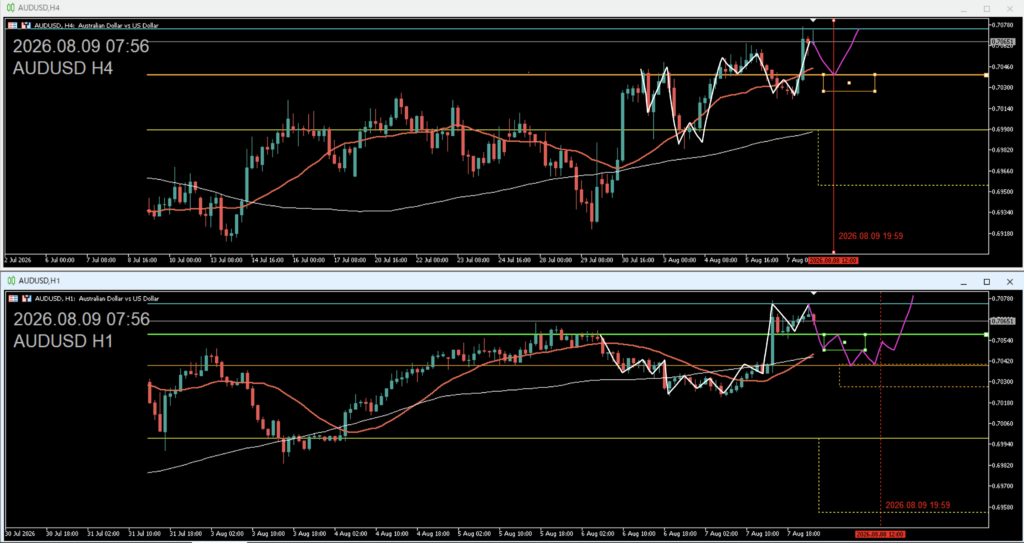Click price level 0.69980 on H4 scale
Image resolution: width=1024 pixels, height=543 pixels.
click(1004, 129)
